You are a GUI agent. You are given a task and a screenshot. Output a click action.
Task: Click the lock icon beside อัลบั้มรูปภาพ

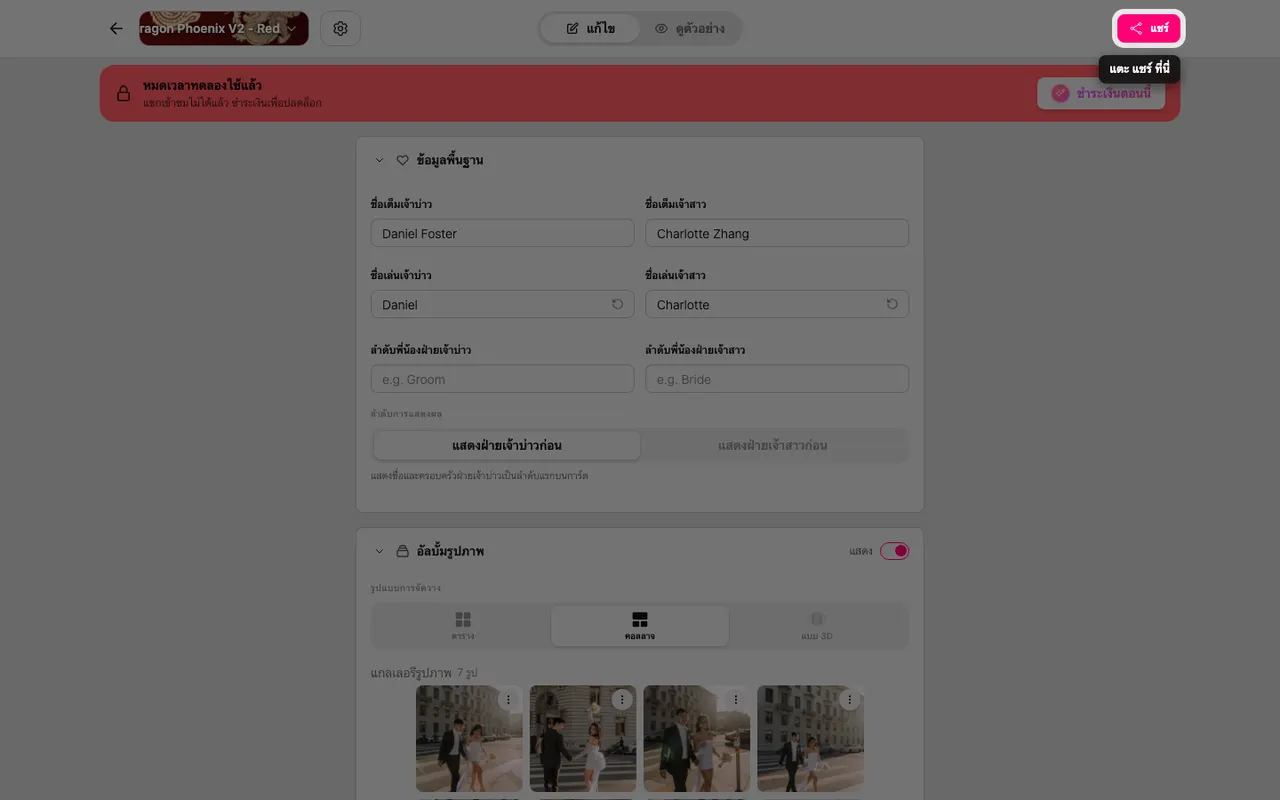click(403, 551)
